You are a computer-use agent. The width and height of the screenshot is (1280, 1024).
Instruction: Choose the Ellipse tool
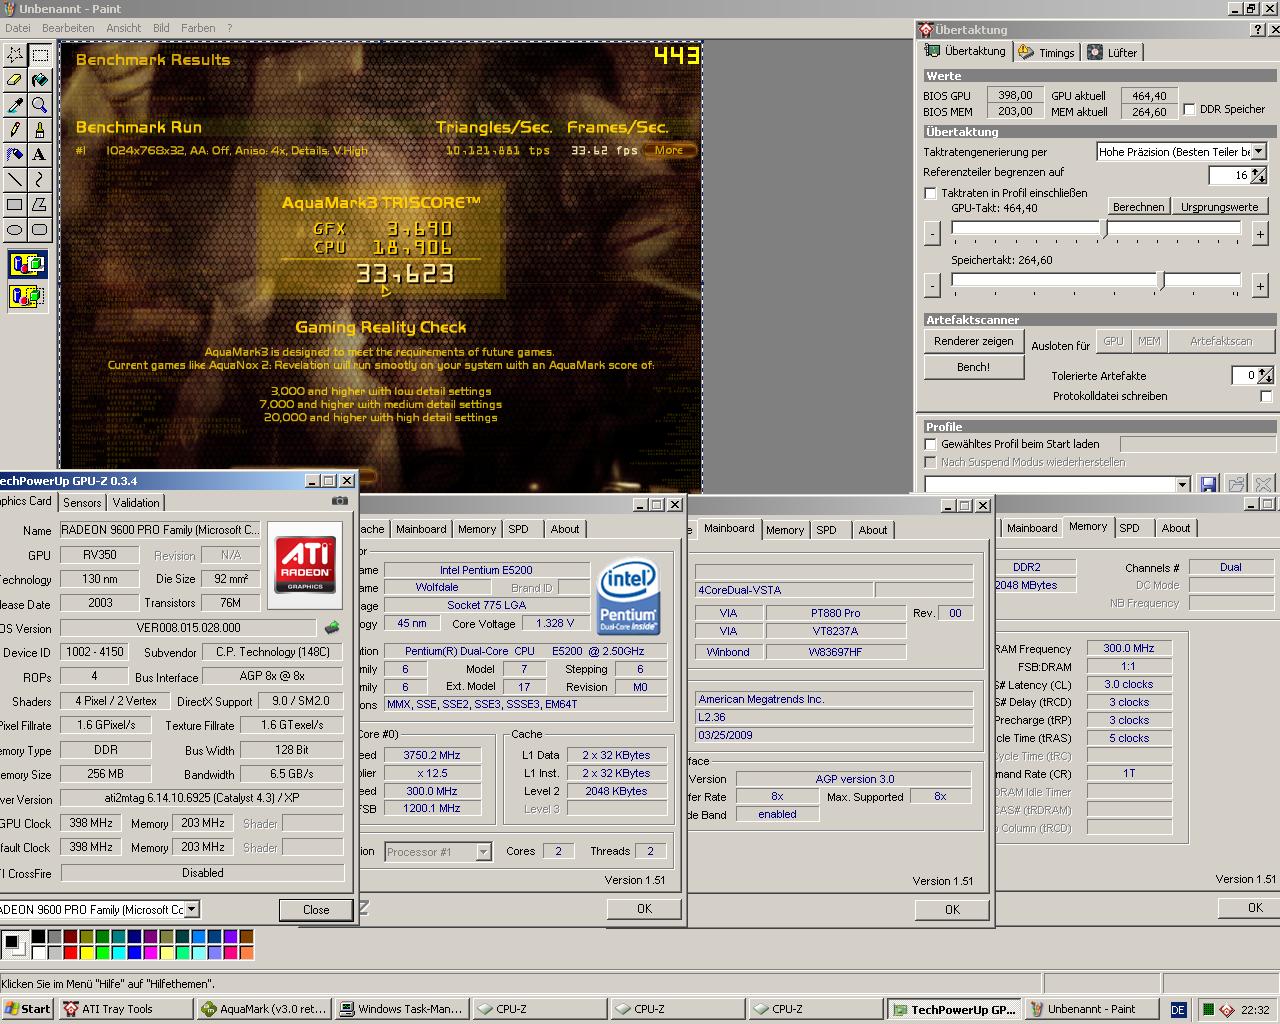click(15, 229)
